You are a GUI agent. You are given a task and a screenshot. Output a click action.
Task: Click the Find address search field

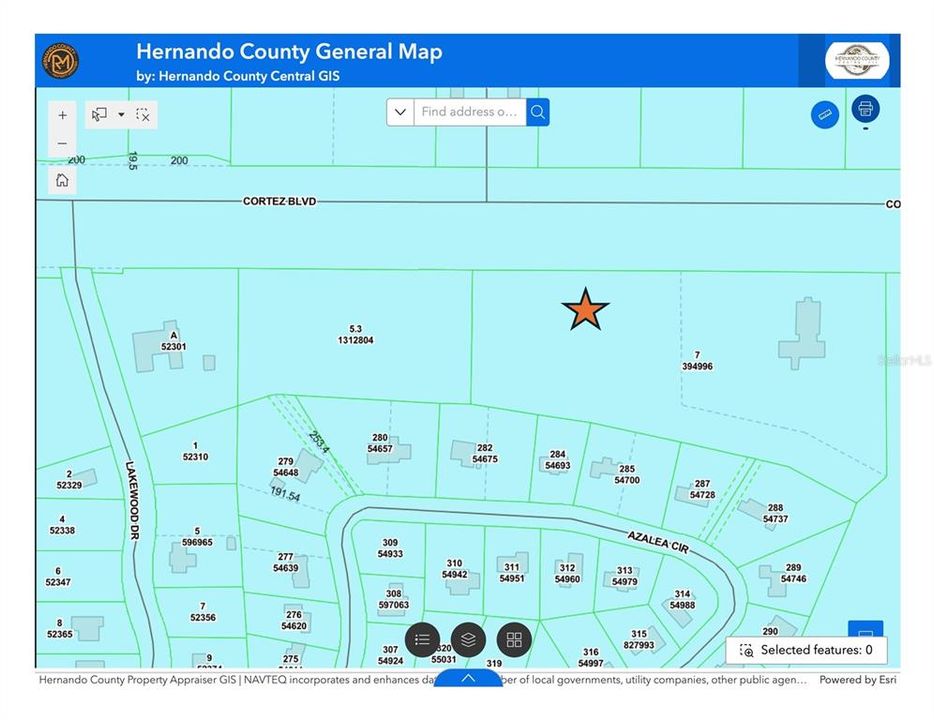tap(470, 112)
